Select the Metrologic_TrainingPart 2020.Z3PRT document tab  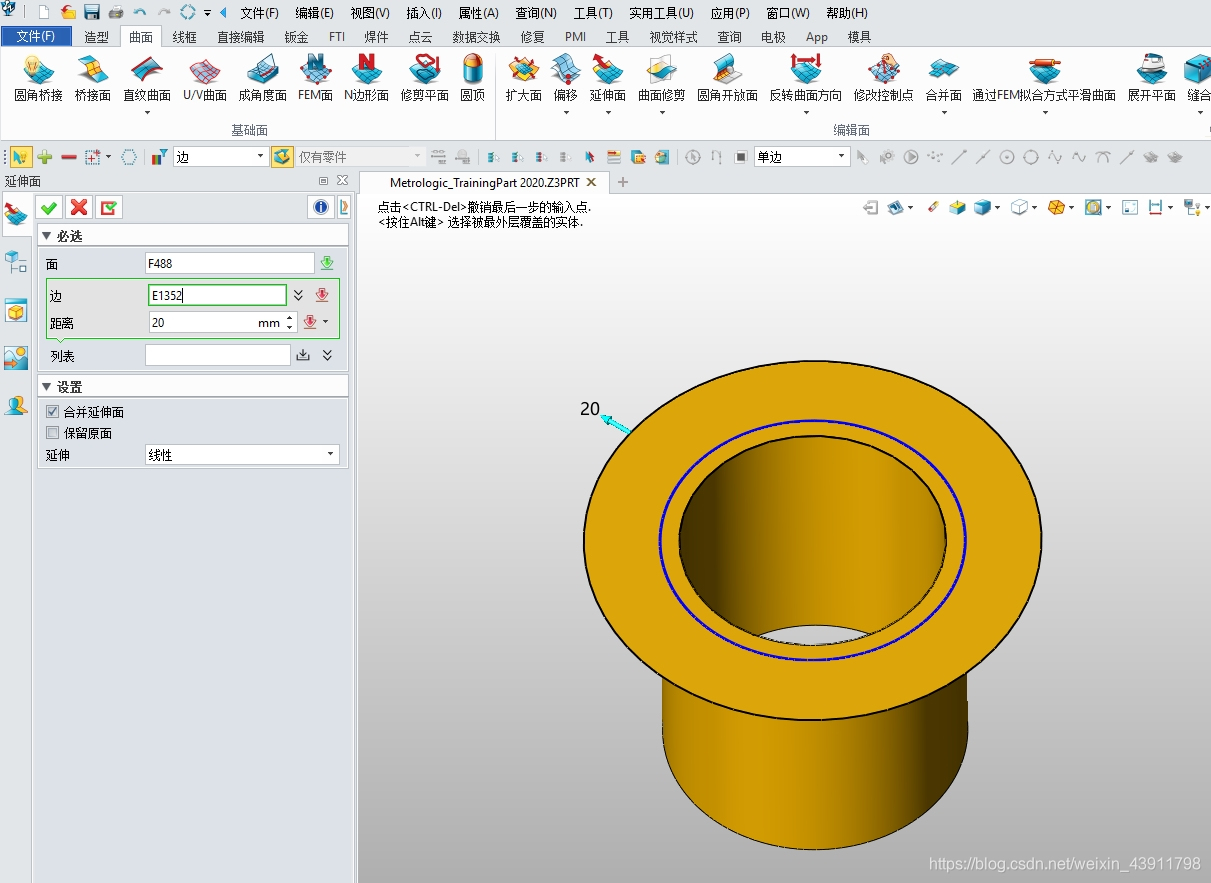tap(484, 182)
